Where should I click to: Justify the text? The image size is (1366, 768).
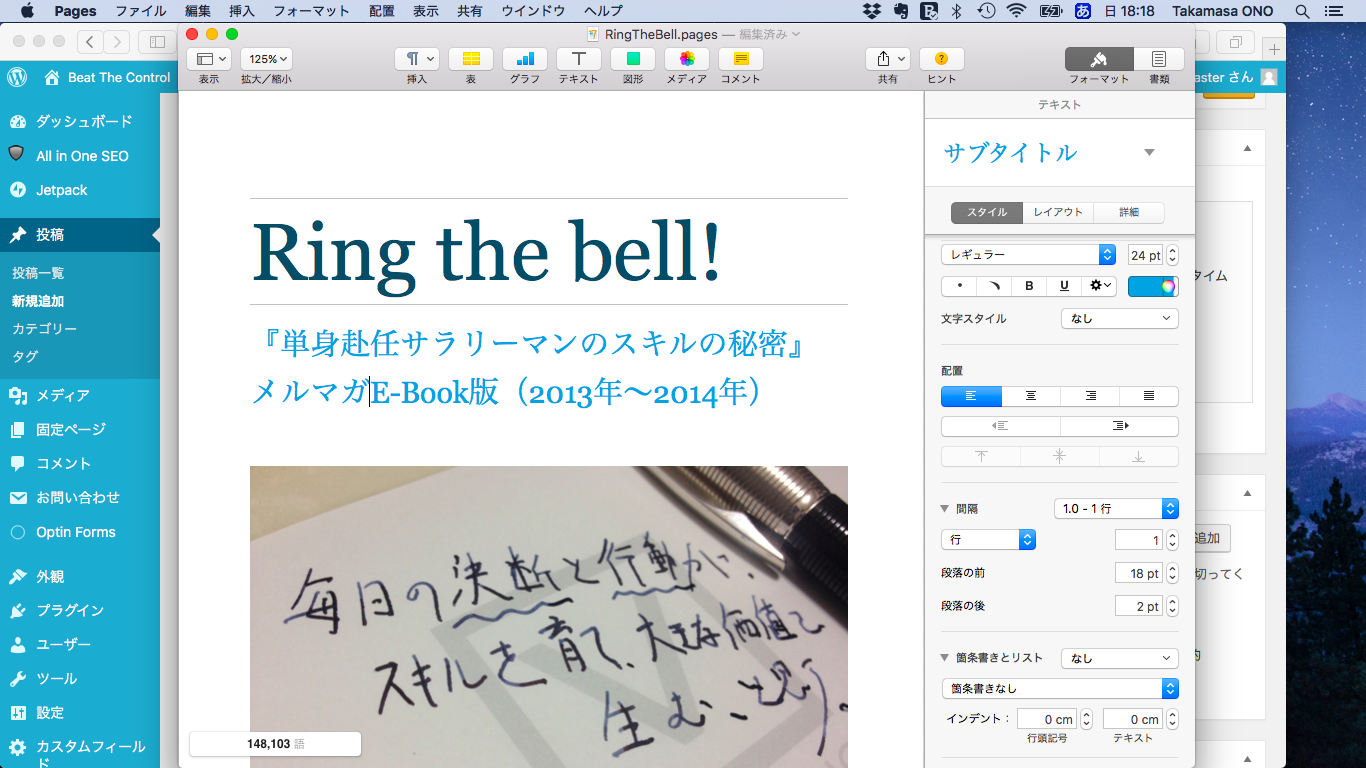pyautogui.click(x=1149, y=396)
